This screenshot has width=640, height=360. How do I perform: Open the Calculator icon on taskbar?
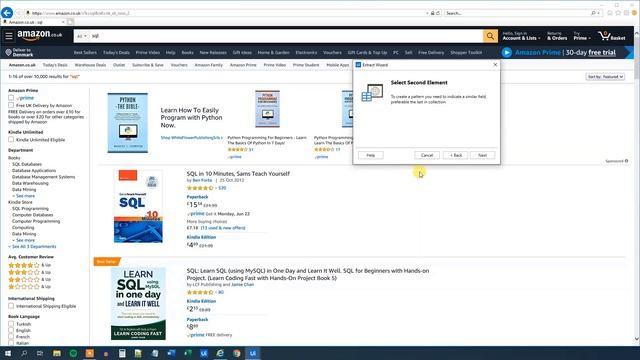point(122,353)
